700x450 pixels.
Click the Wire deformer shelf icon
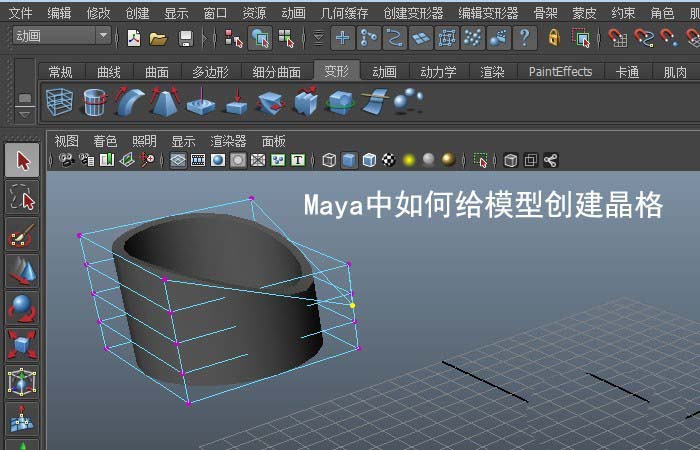tap(375, 101)
